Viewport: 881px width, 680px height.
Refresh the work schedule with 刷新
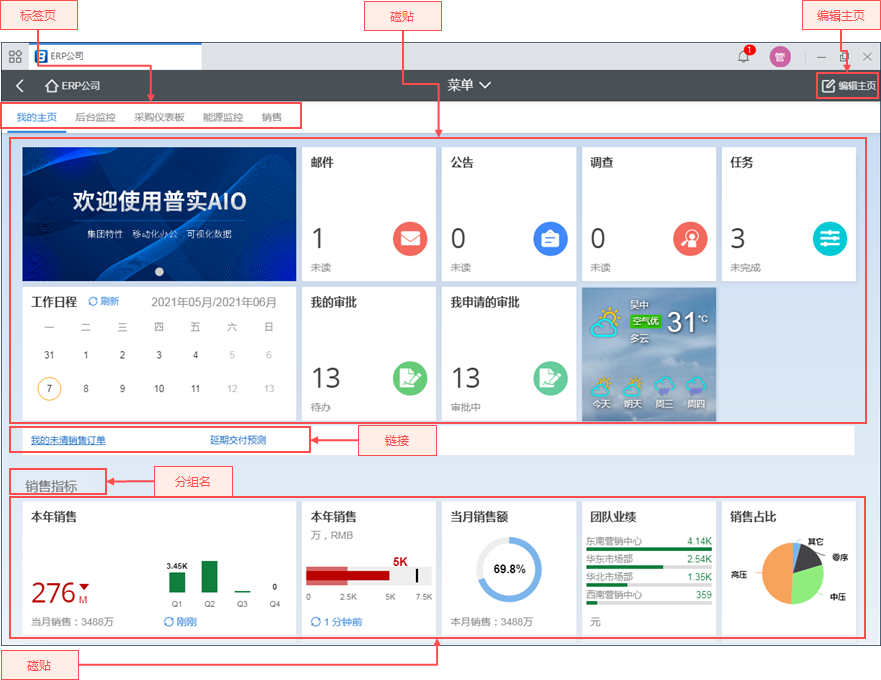tap(104, 301)
